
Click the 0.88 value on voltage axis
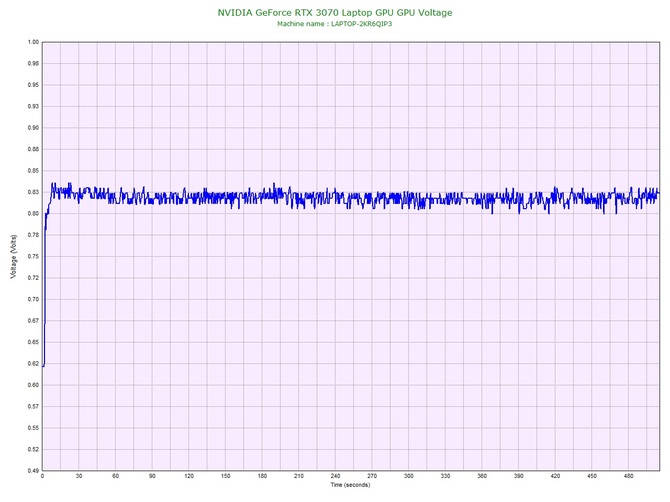coord(33,150)
